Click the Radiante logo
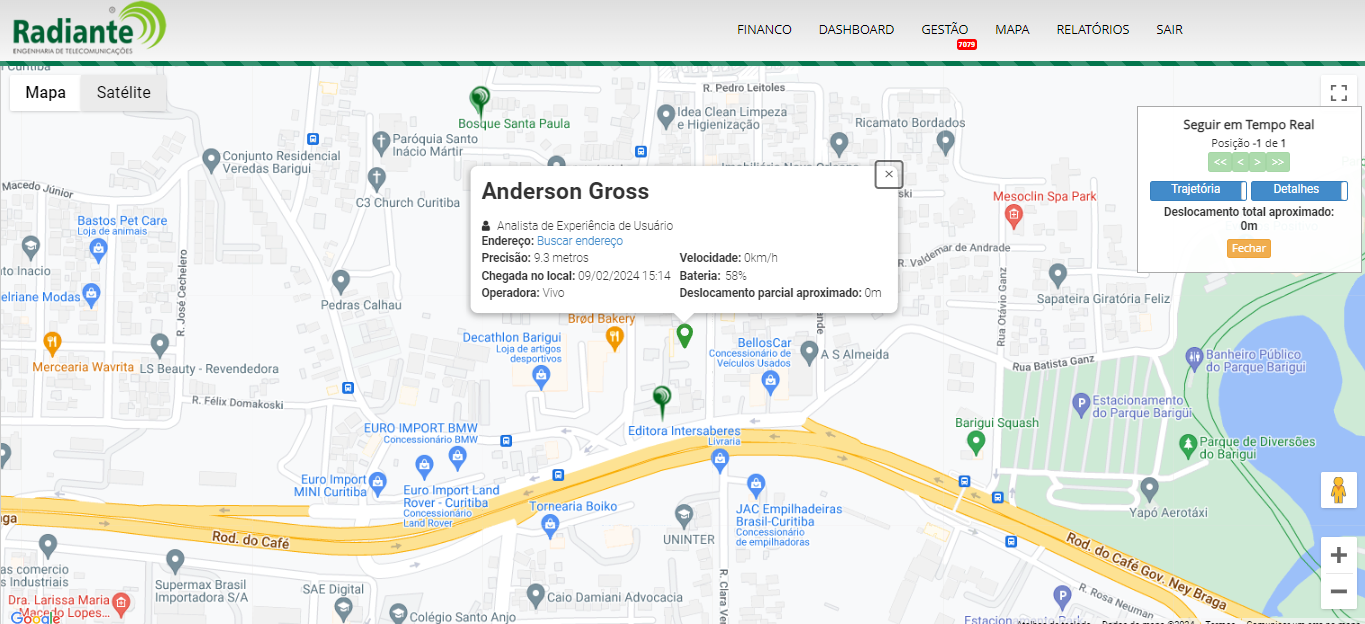Image resolution: width=1365 pixels, height=624 pixels. pos(87,28)
